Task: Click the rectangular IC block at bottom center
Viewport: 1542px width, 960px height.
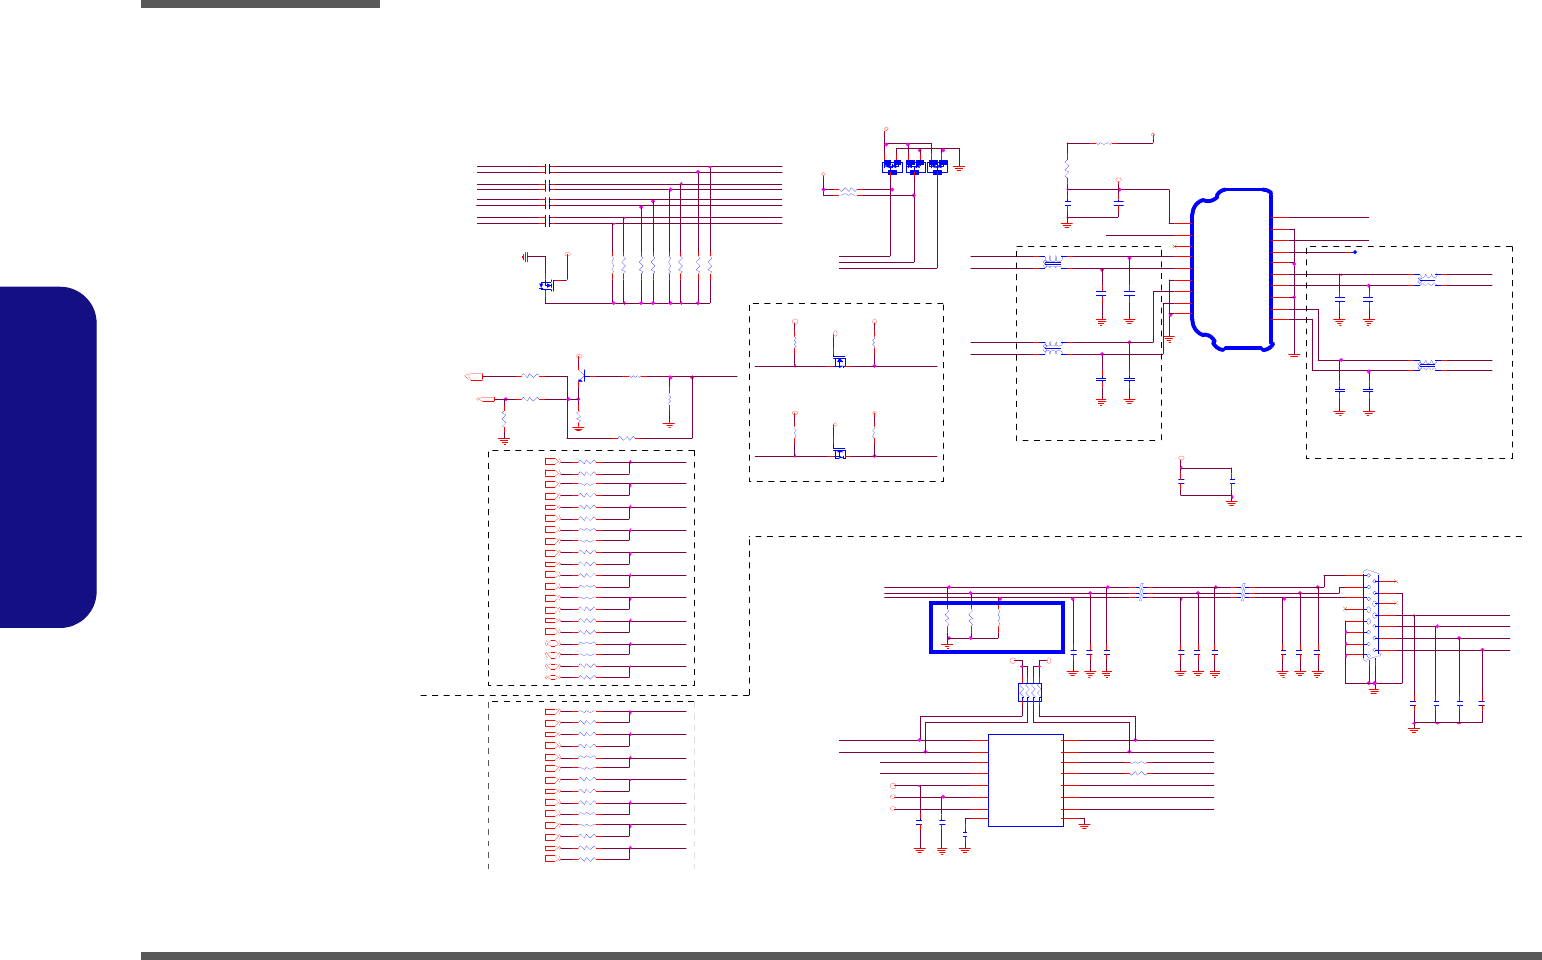Action: click(x=1025, y=780)
